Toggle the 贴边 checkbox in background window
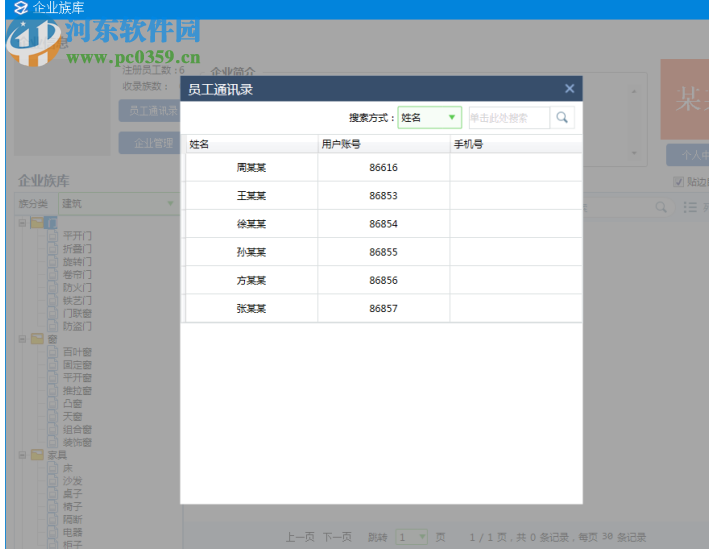Screen dimensions: 709x549 [x=678, y=182]
